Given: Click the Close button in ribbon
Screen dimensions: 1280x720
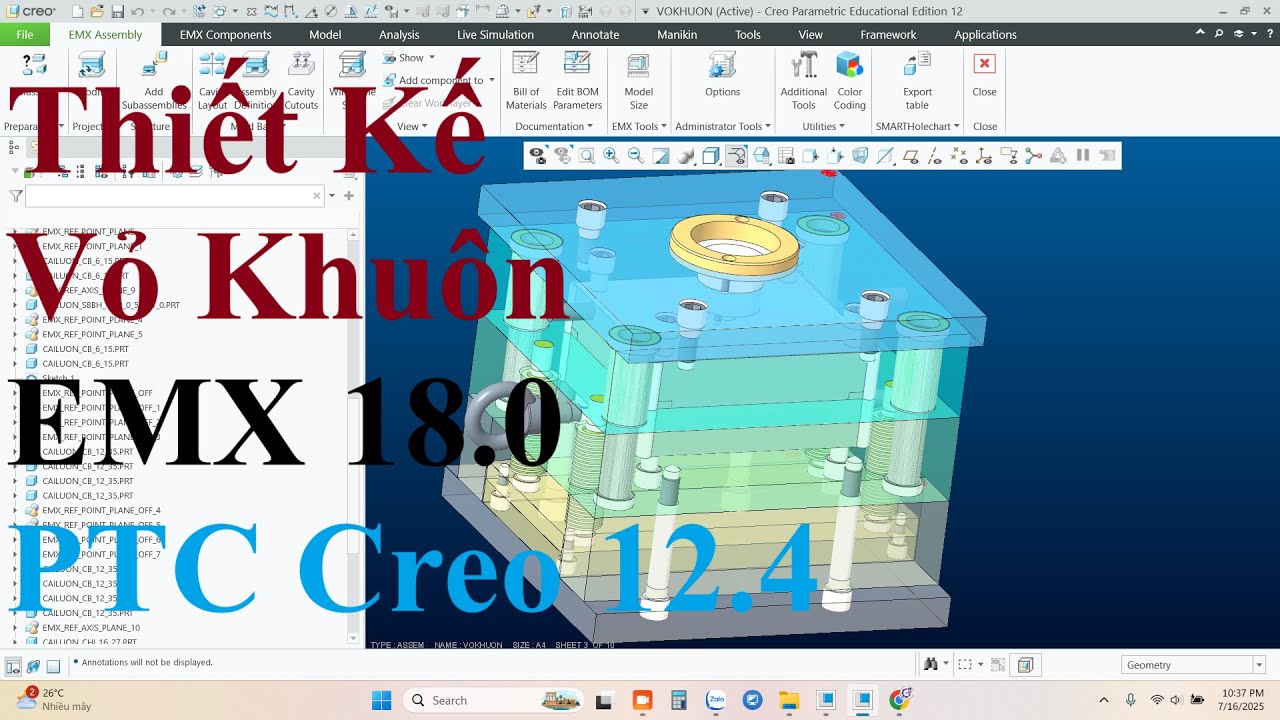Looking at the screenshot, I should (985, 74).
